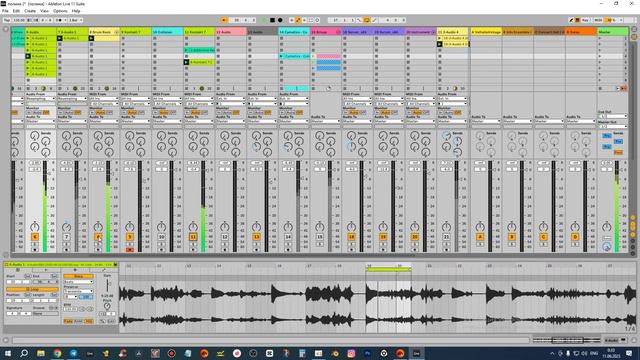Image resolution: width=640 pixels, height=360 pixels.
Task: Open the Help menu
Action: [76, 11]
